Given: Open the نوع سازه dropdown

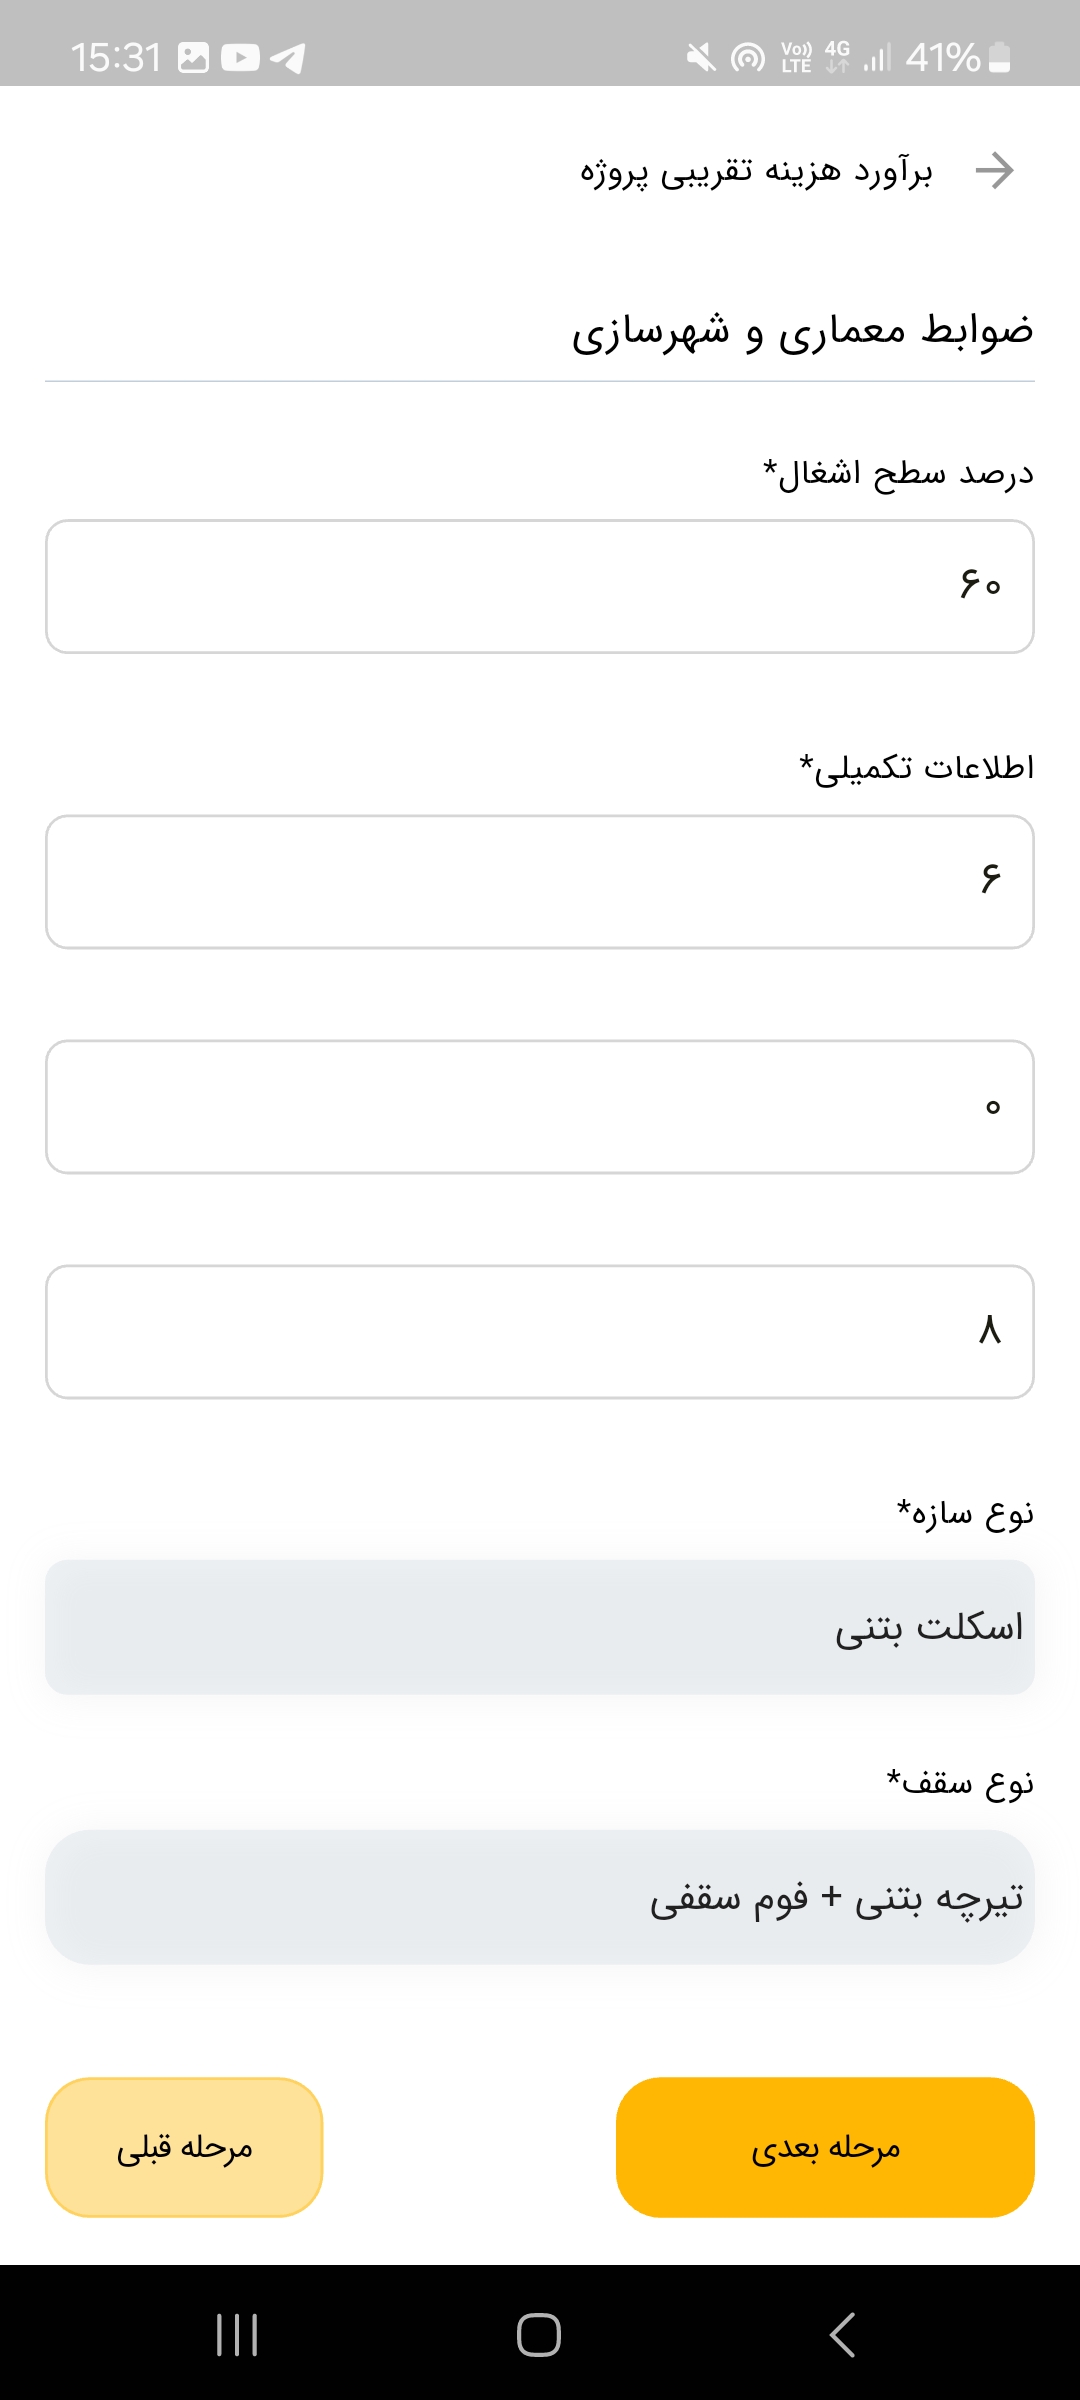Looking at the screenshot, I should [540, 1627].
